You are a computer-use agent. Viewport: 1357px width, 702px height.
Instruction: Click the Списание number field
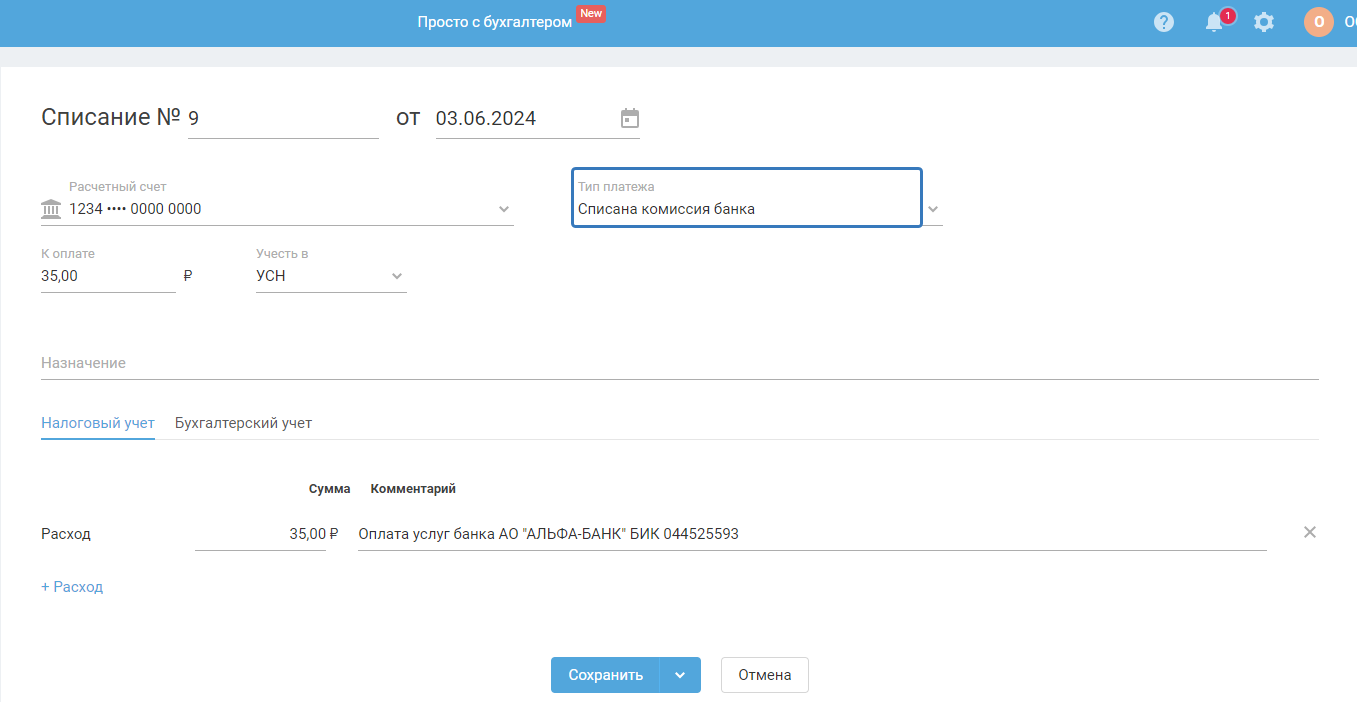tap(283, 118)
